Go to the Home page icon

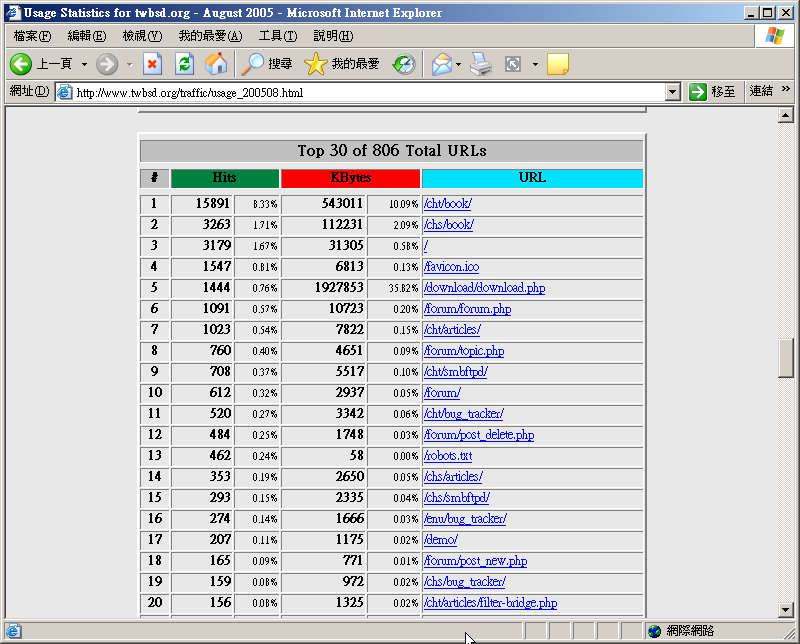[215, 64]
